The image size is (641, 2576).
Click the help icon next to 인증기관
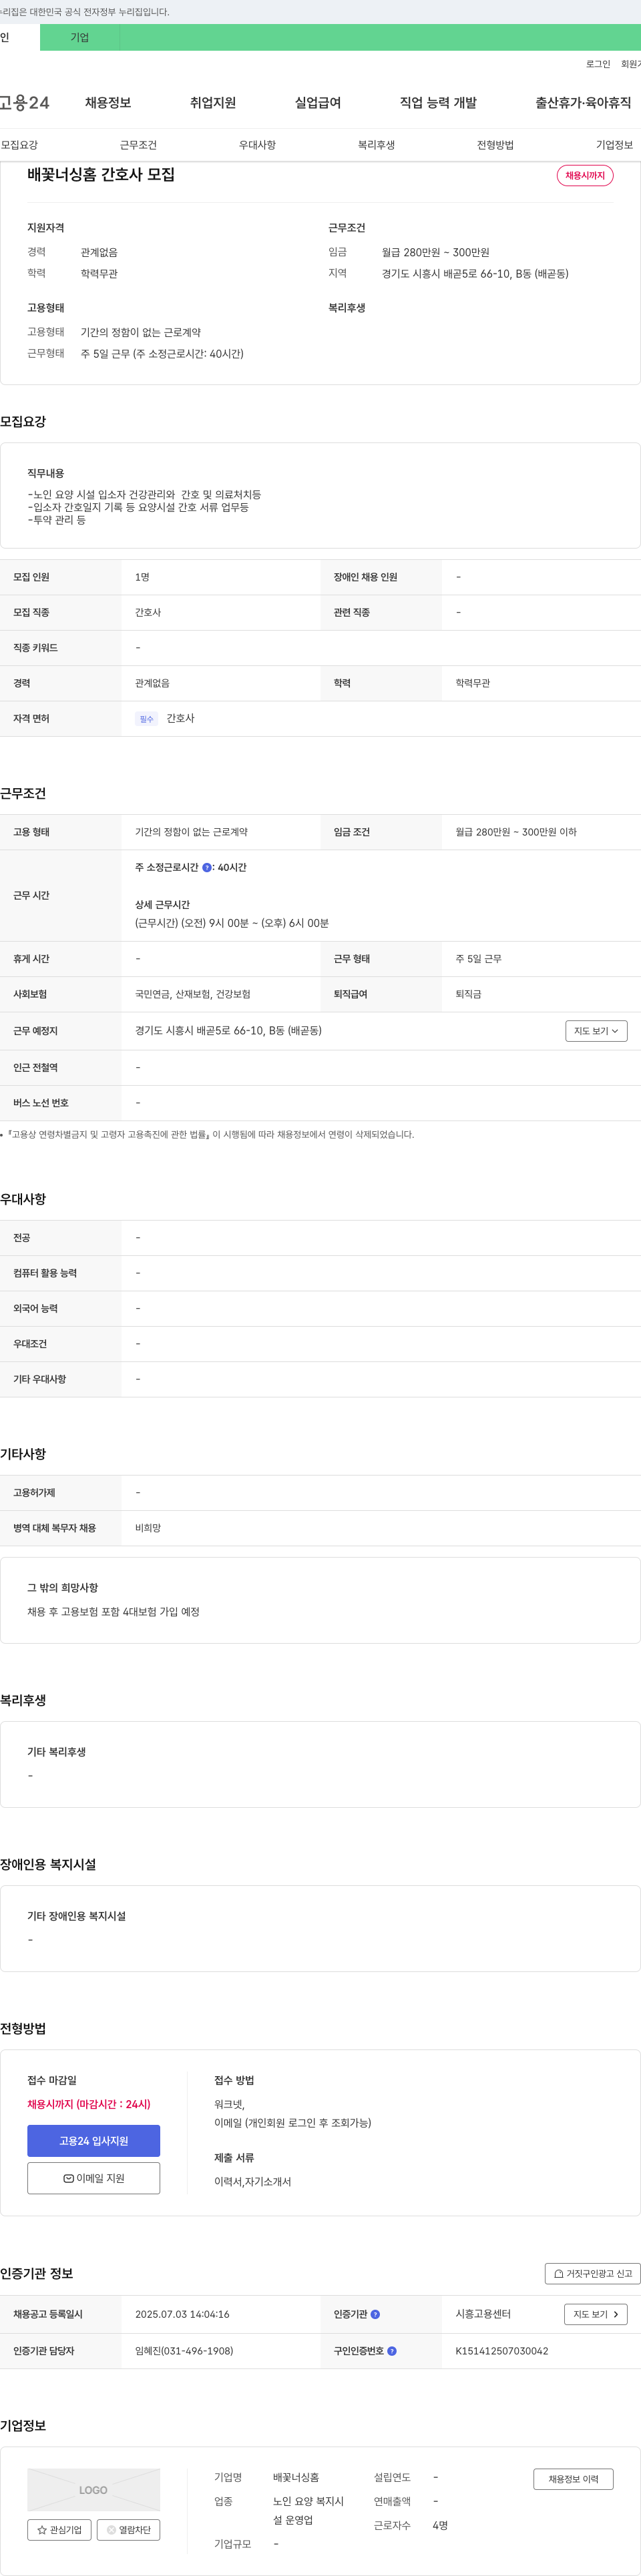(x=375, y=2314)
